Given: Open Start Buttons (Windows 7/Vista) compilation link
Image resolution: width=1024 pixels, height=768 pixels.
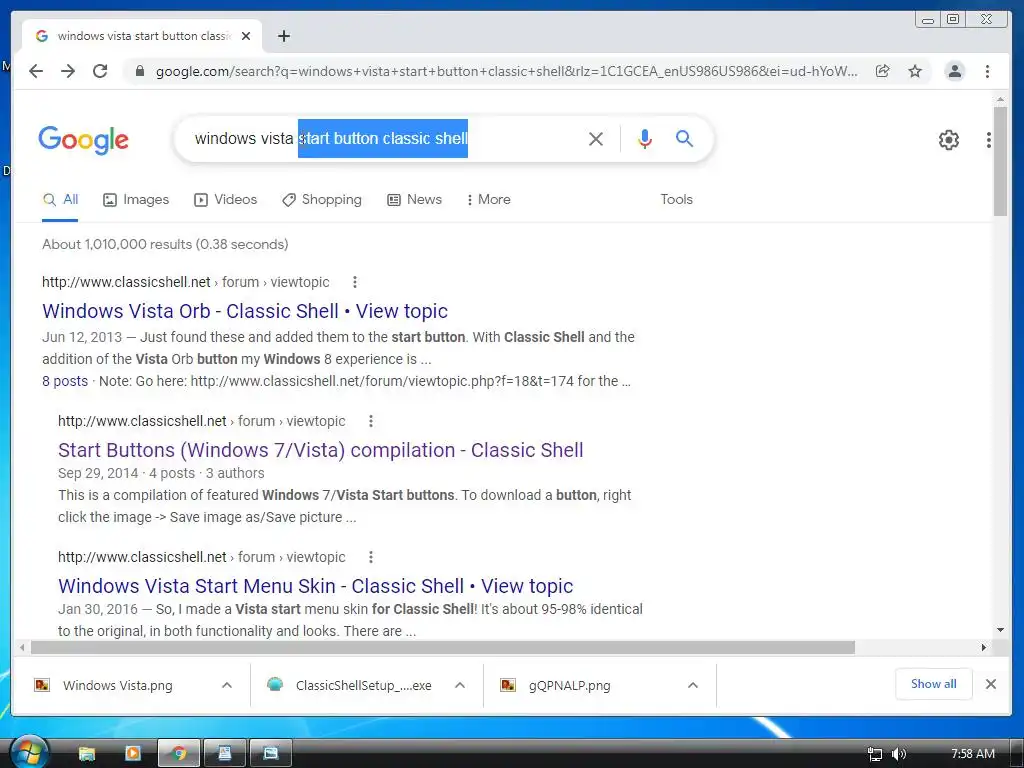Looking at the screenshot, I should pyautogui.click(x=321, y=450).
